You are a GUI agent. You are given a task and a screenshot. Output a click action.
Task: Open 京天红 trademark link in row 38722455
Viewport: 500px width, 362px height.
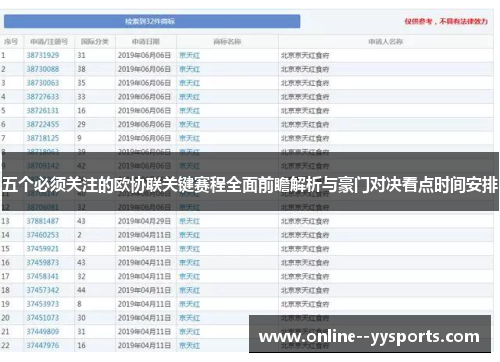pos(189,124)
